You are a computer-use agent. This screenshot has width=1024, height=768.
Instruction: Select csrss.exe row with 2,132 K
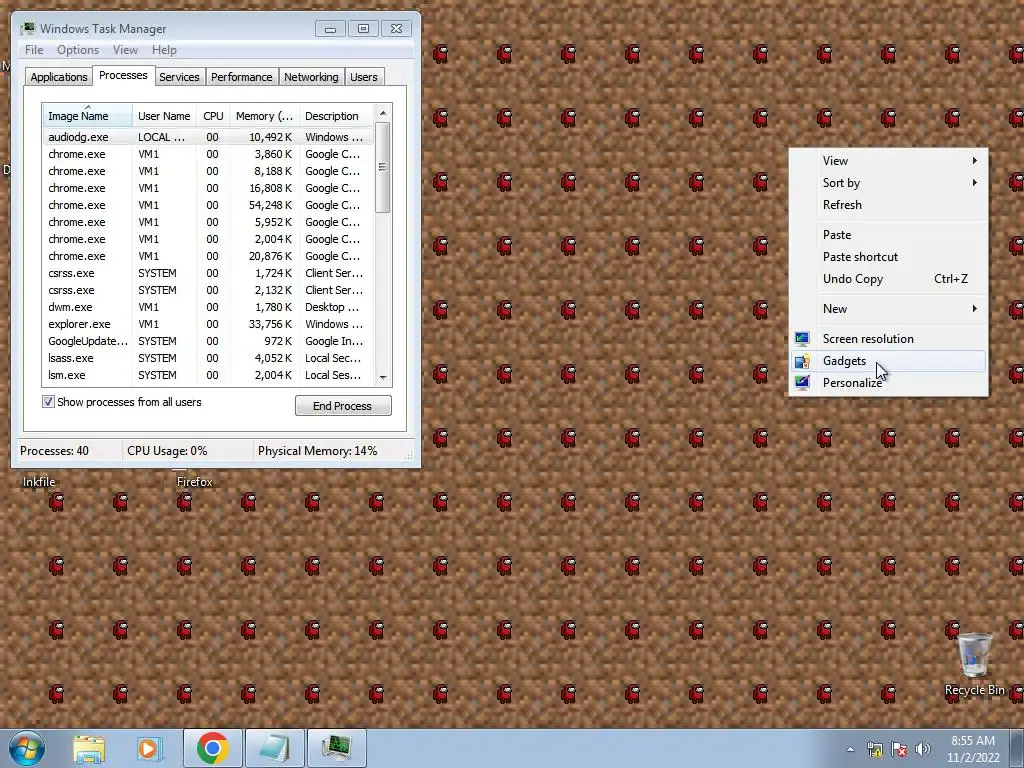coord(209,290)
